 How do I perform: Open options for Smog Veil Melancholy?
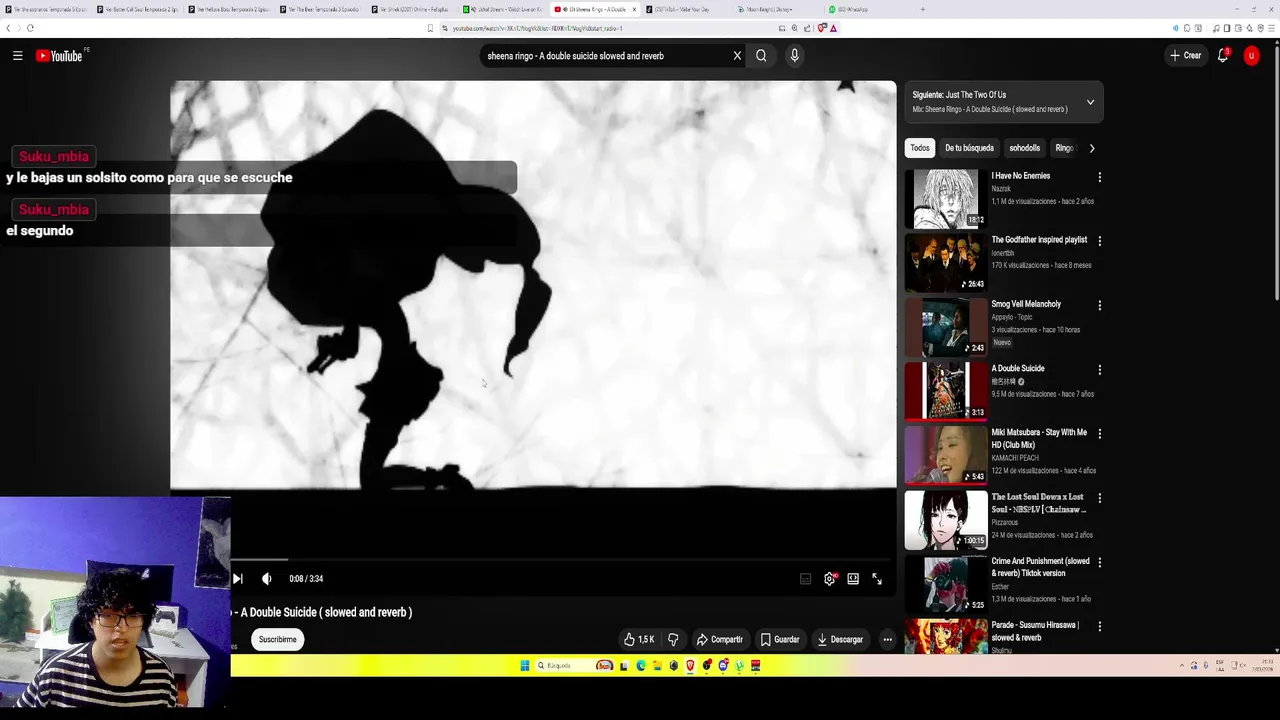1100,305
